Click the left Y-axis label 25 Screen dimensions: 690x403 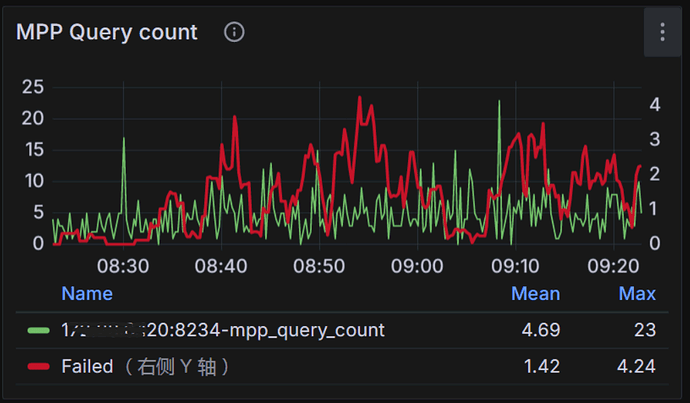33,87
